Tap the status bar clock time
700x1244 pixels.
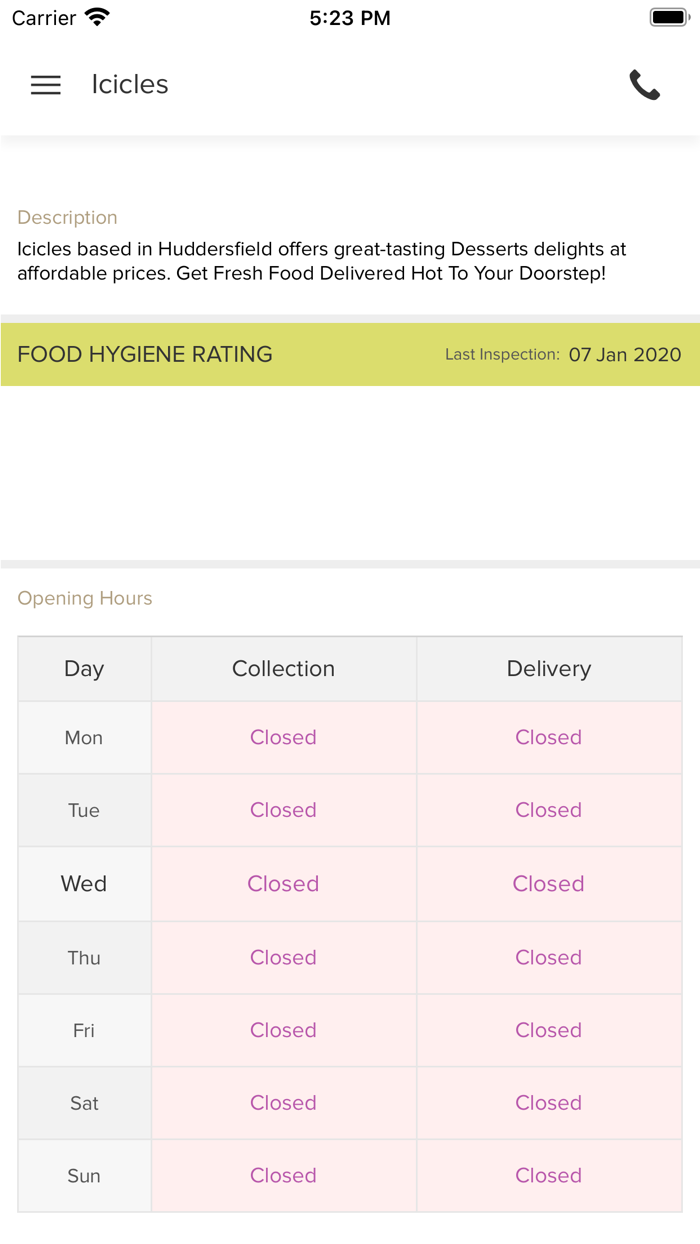coord(350,17)
